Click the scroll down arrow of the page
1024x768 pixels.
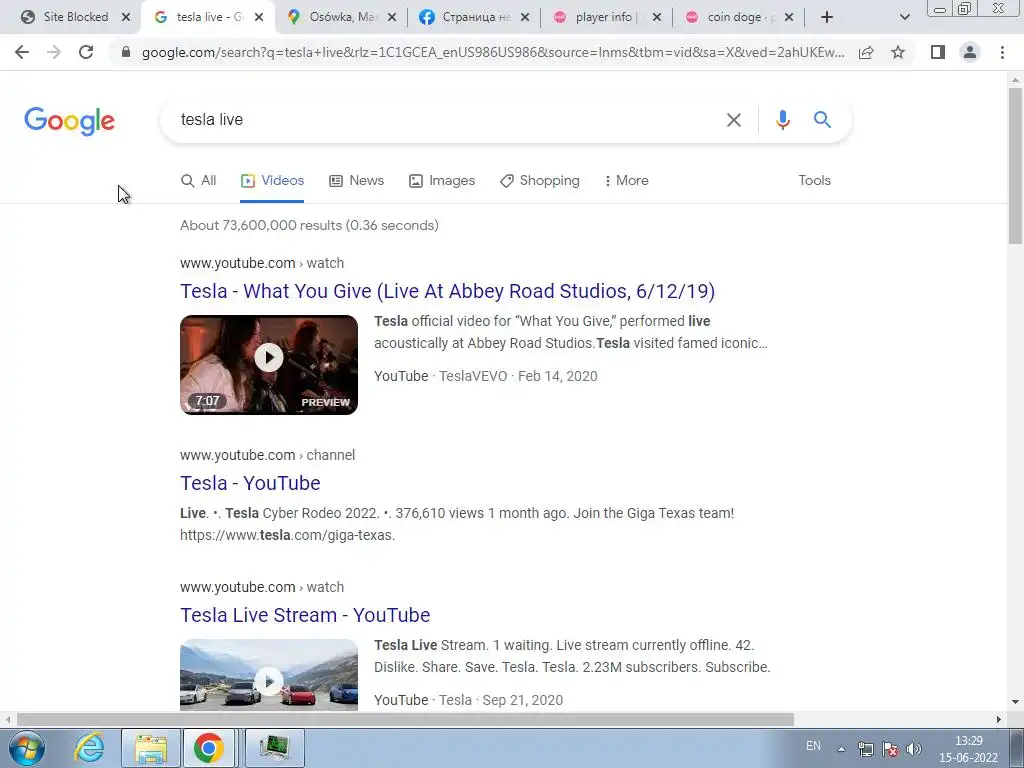click(1015, 702)
